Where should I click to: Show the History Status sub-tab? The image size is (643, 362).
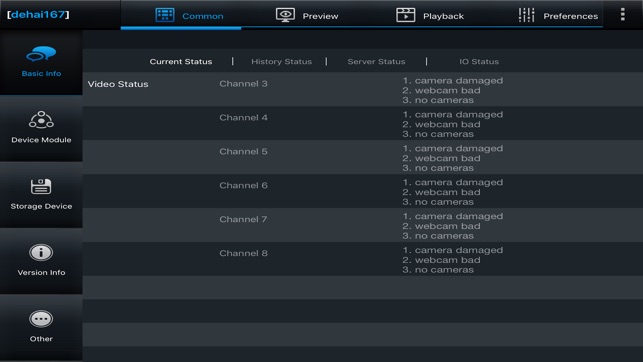coord(281,61)
